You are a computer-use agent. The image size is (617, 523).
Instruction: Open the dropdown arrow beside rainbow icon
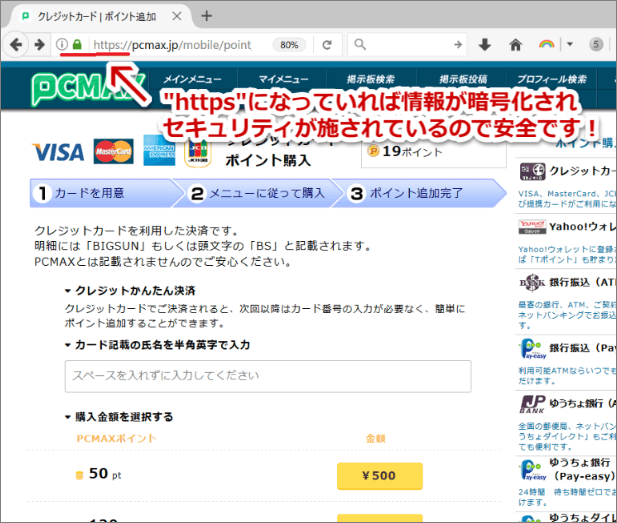click(569, 44)
